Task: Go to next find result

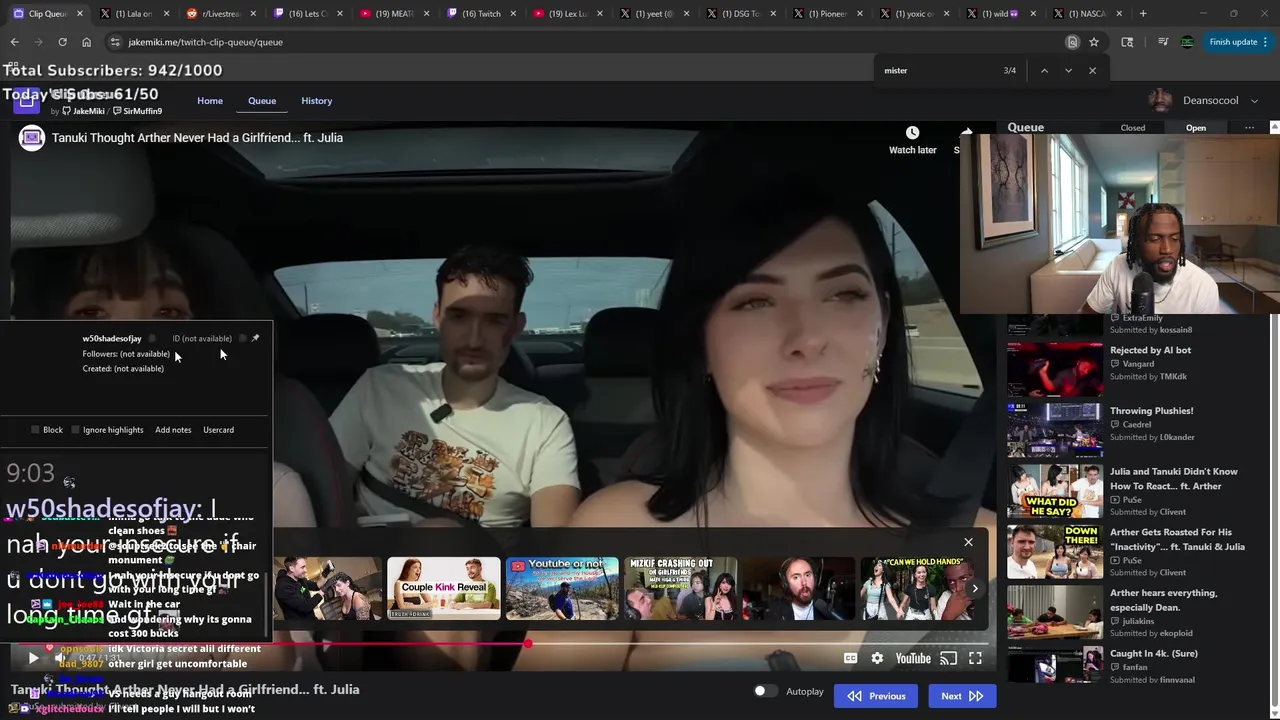Action: (1068, 71)
